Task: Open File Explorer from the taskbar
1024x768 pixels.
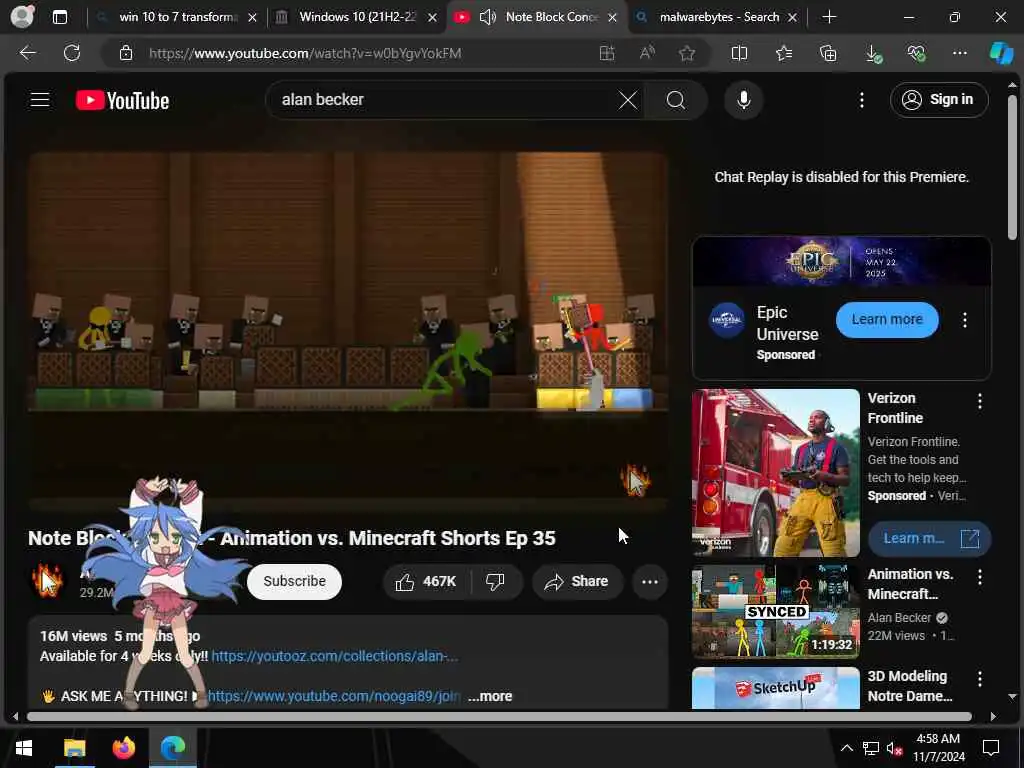Action: [74, 748]
